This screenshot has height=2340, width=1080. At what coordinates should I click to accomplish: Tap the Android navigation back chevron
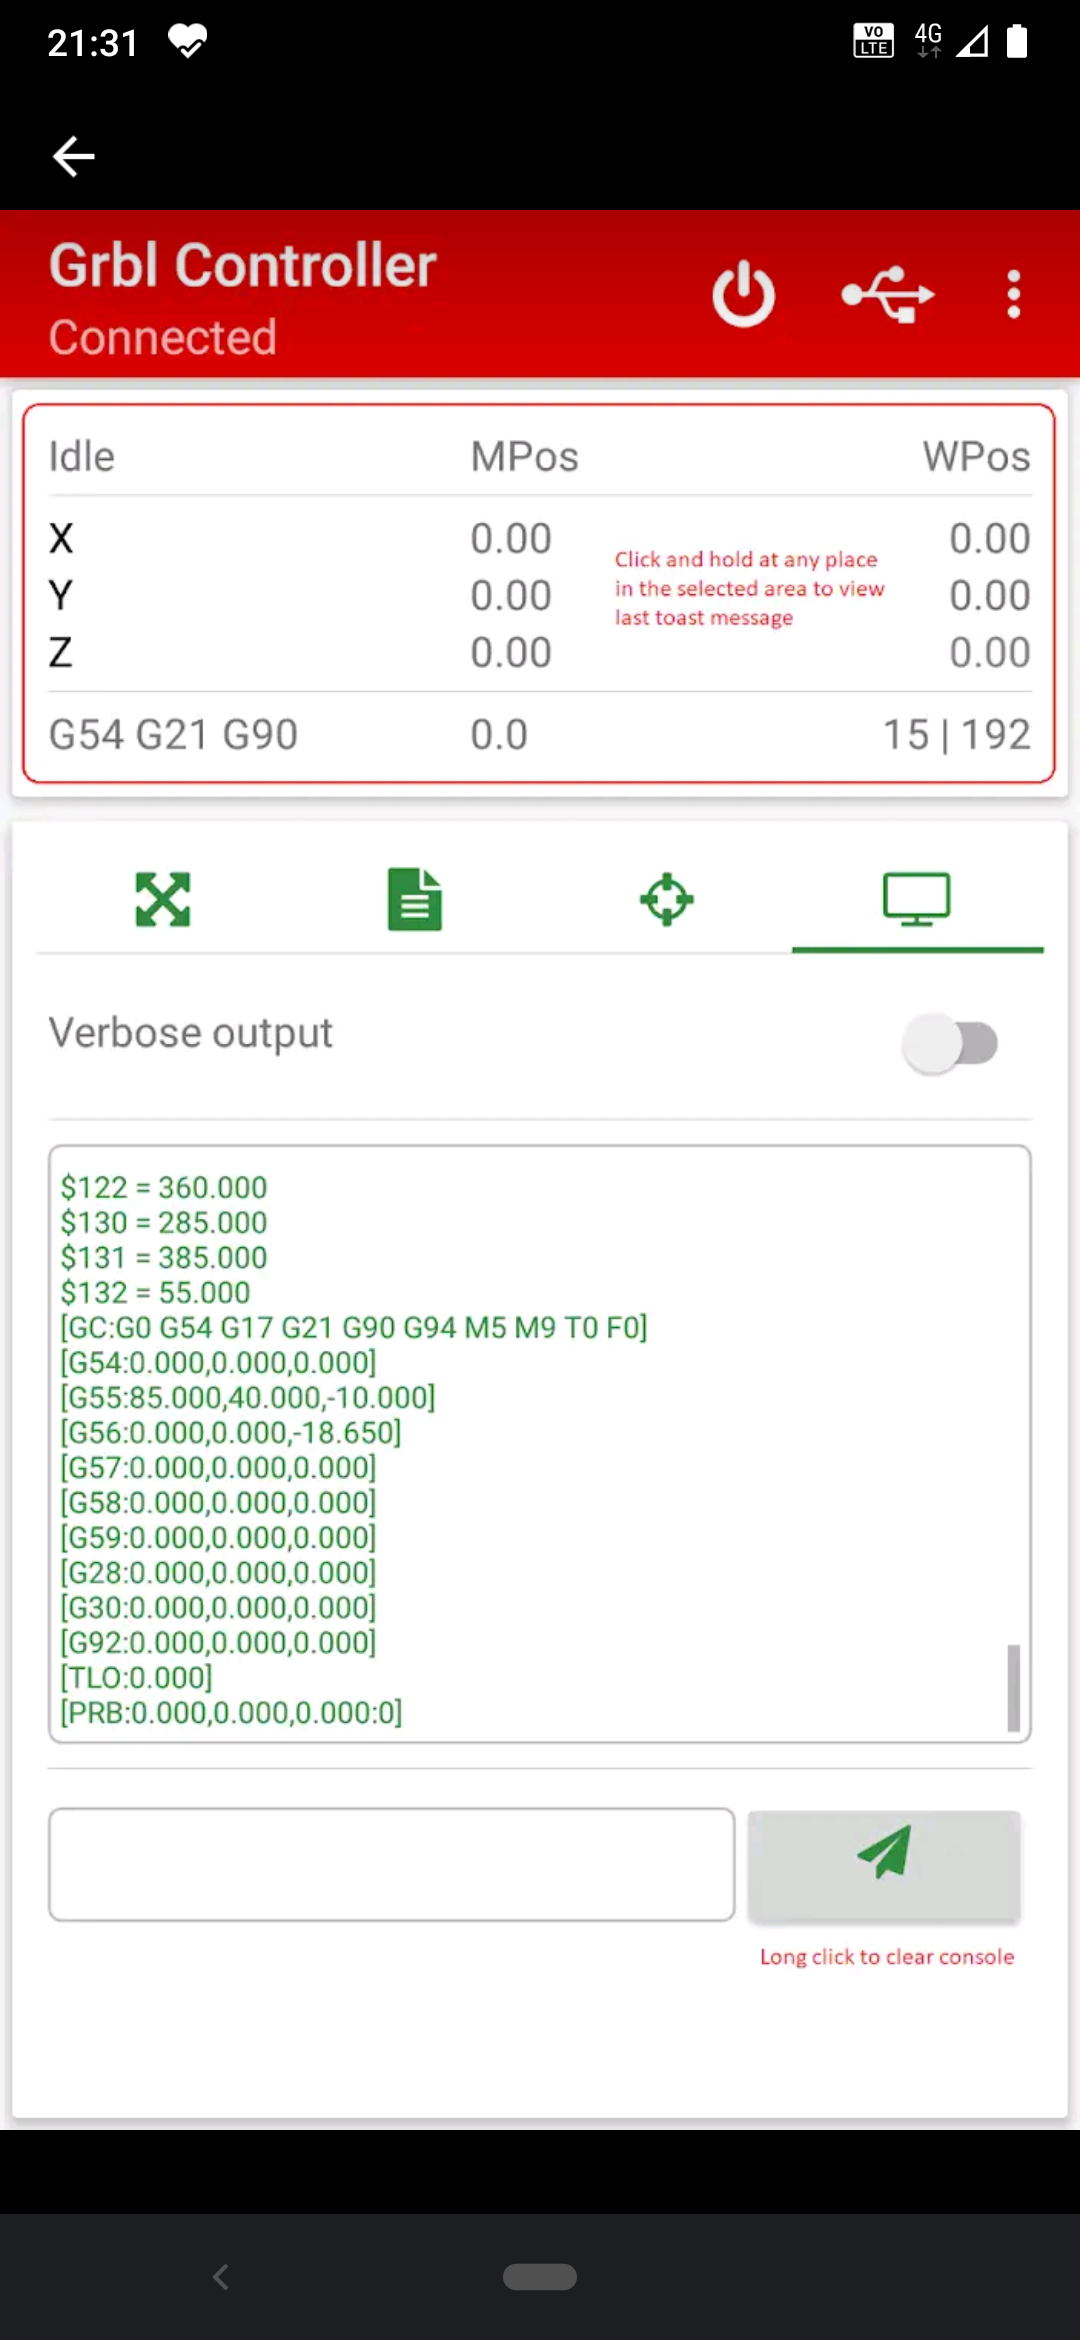[221, 2277]
